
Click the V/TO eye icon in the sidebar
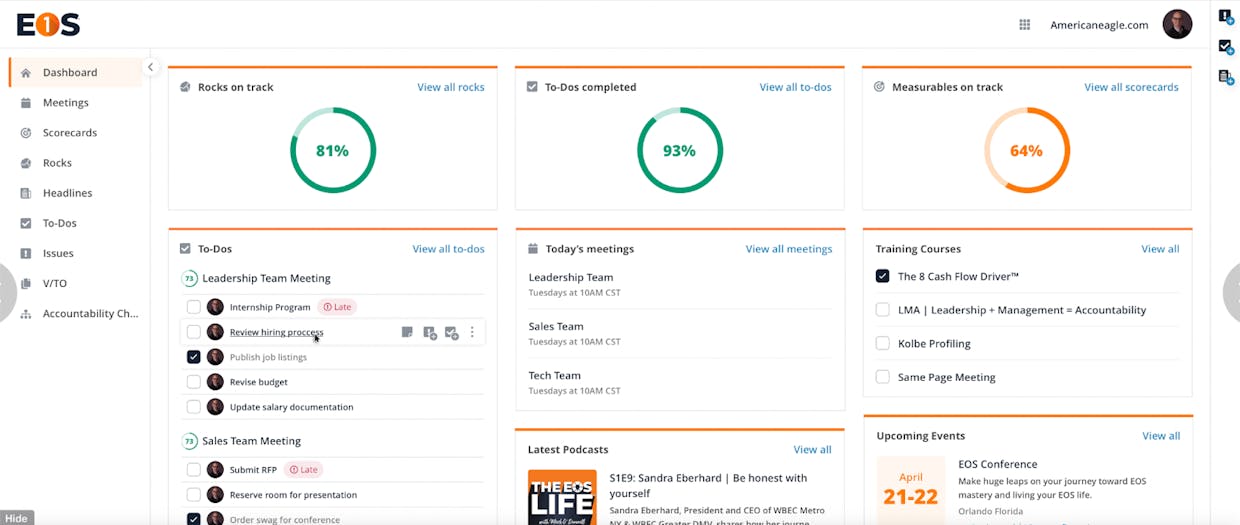[x=26, y=283]
